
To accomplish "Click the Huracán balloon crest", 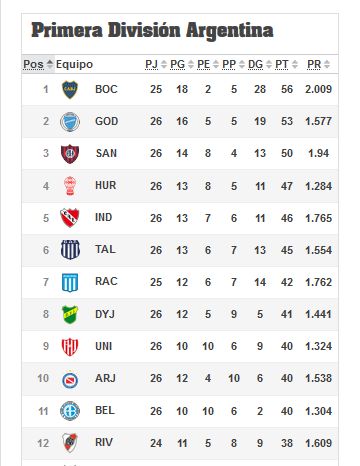I will pos(70,186).
